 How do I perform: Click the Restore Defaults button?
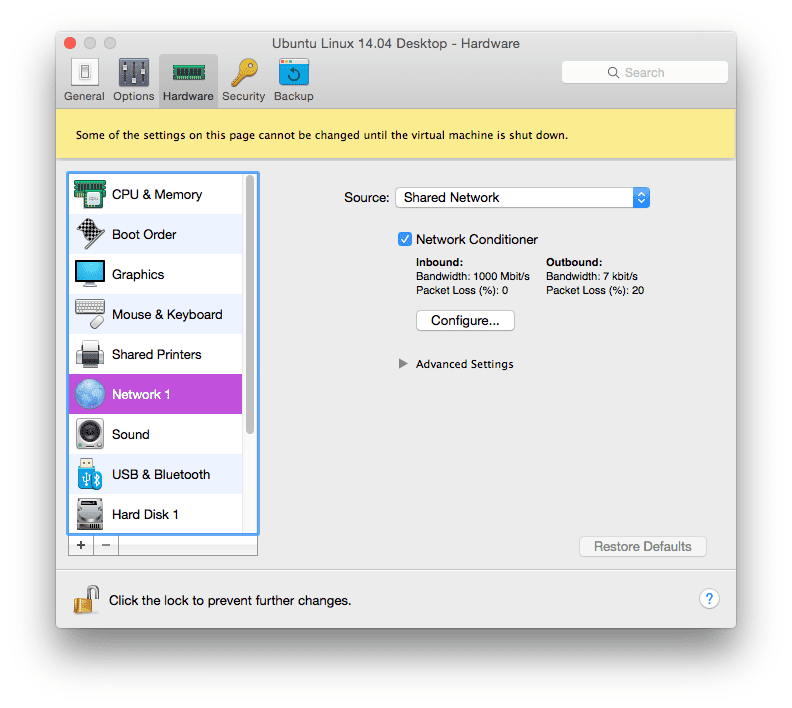pos(642,546)
